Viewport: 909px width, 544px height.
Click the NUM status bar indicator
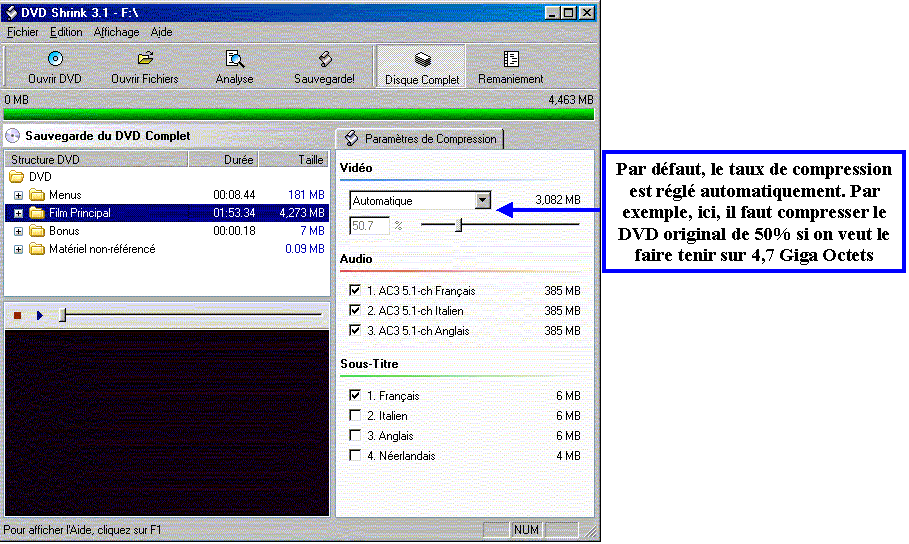tap(526, 530)
